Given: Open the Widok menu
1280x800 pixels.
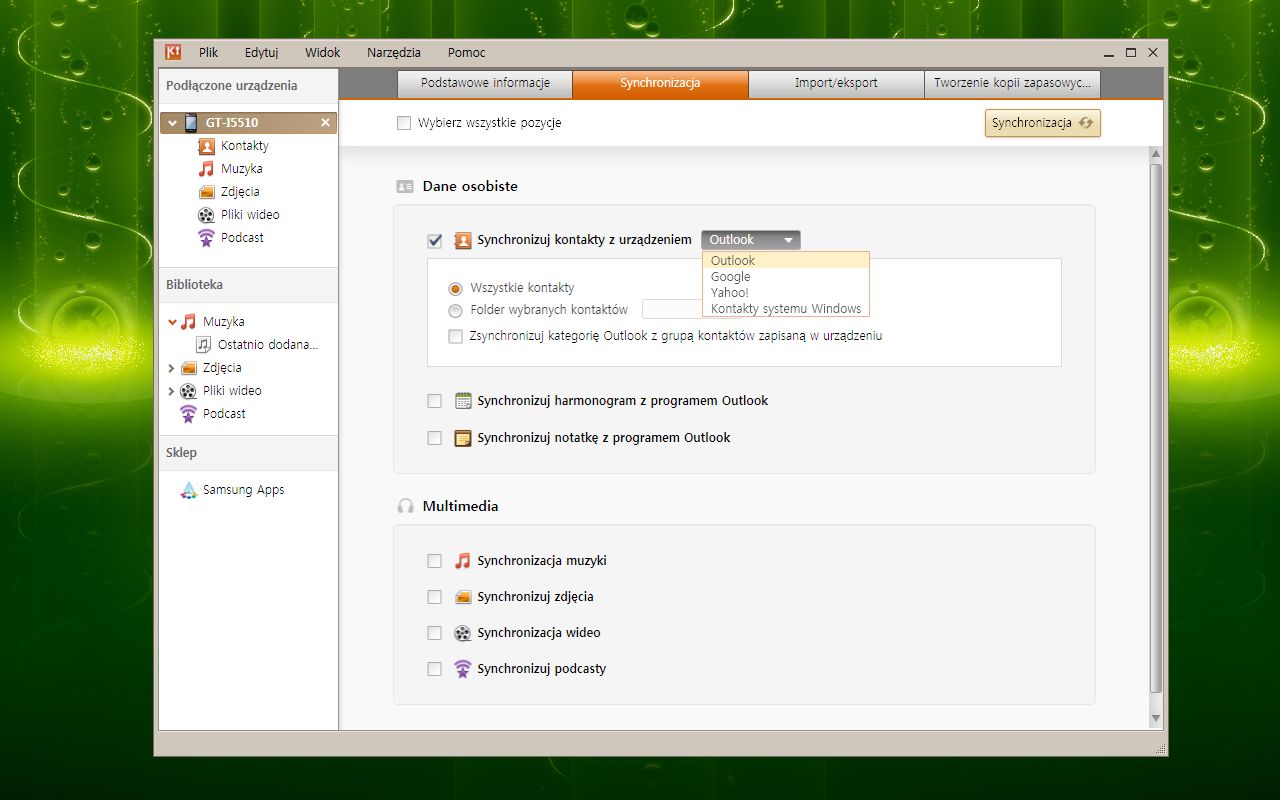Looking at the screenshot, I should tap(323, 52).
